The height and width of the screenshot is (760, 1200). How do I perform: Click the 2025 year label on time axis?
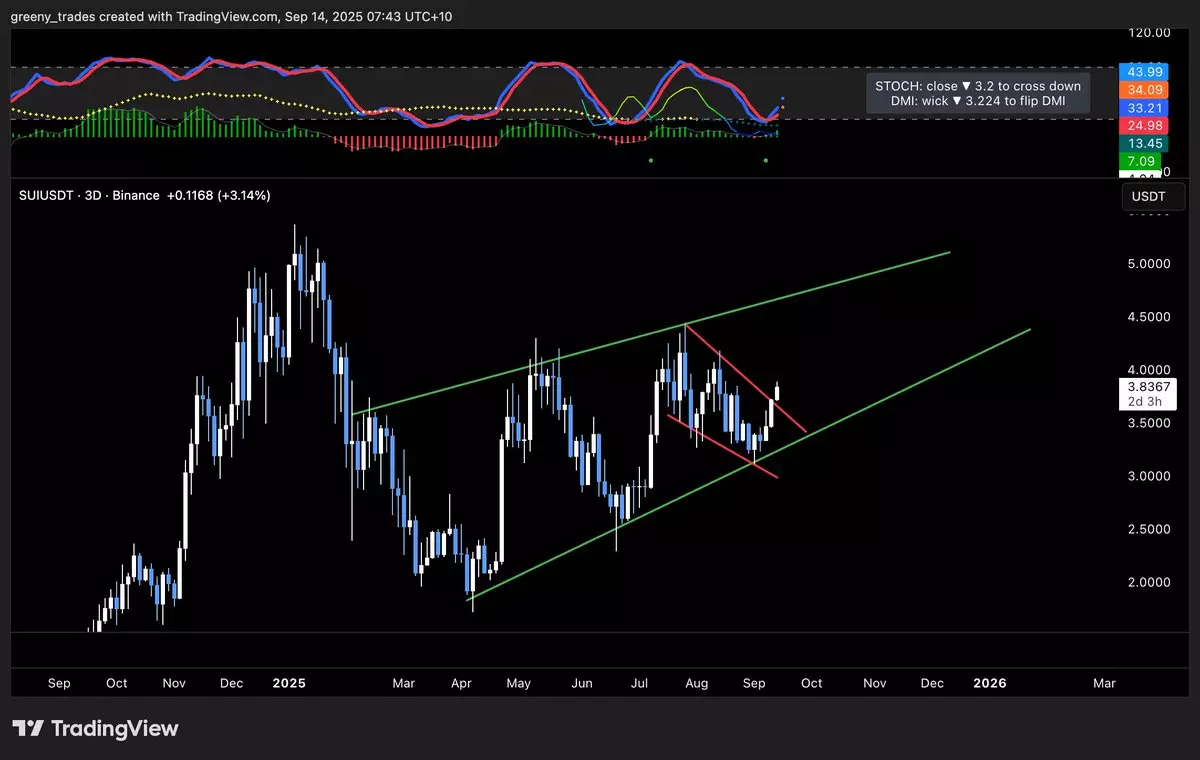288,683
